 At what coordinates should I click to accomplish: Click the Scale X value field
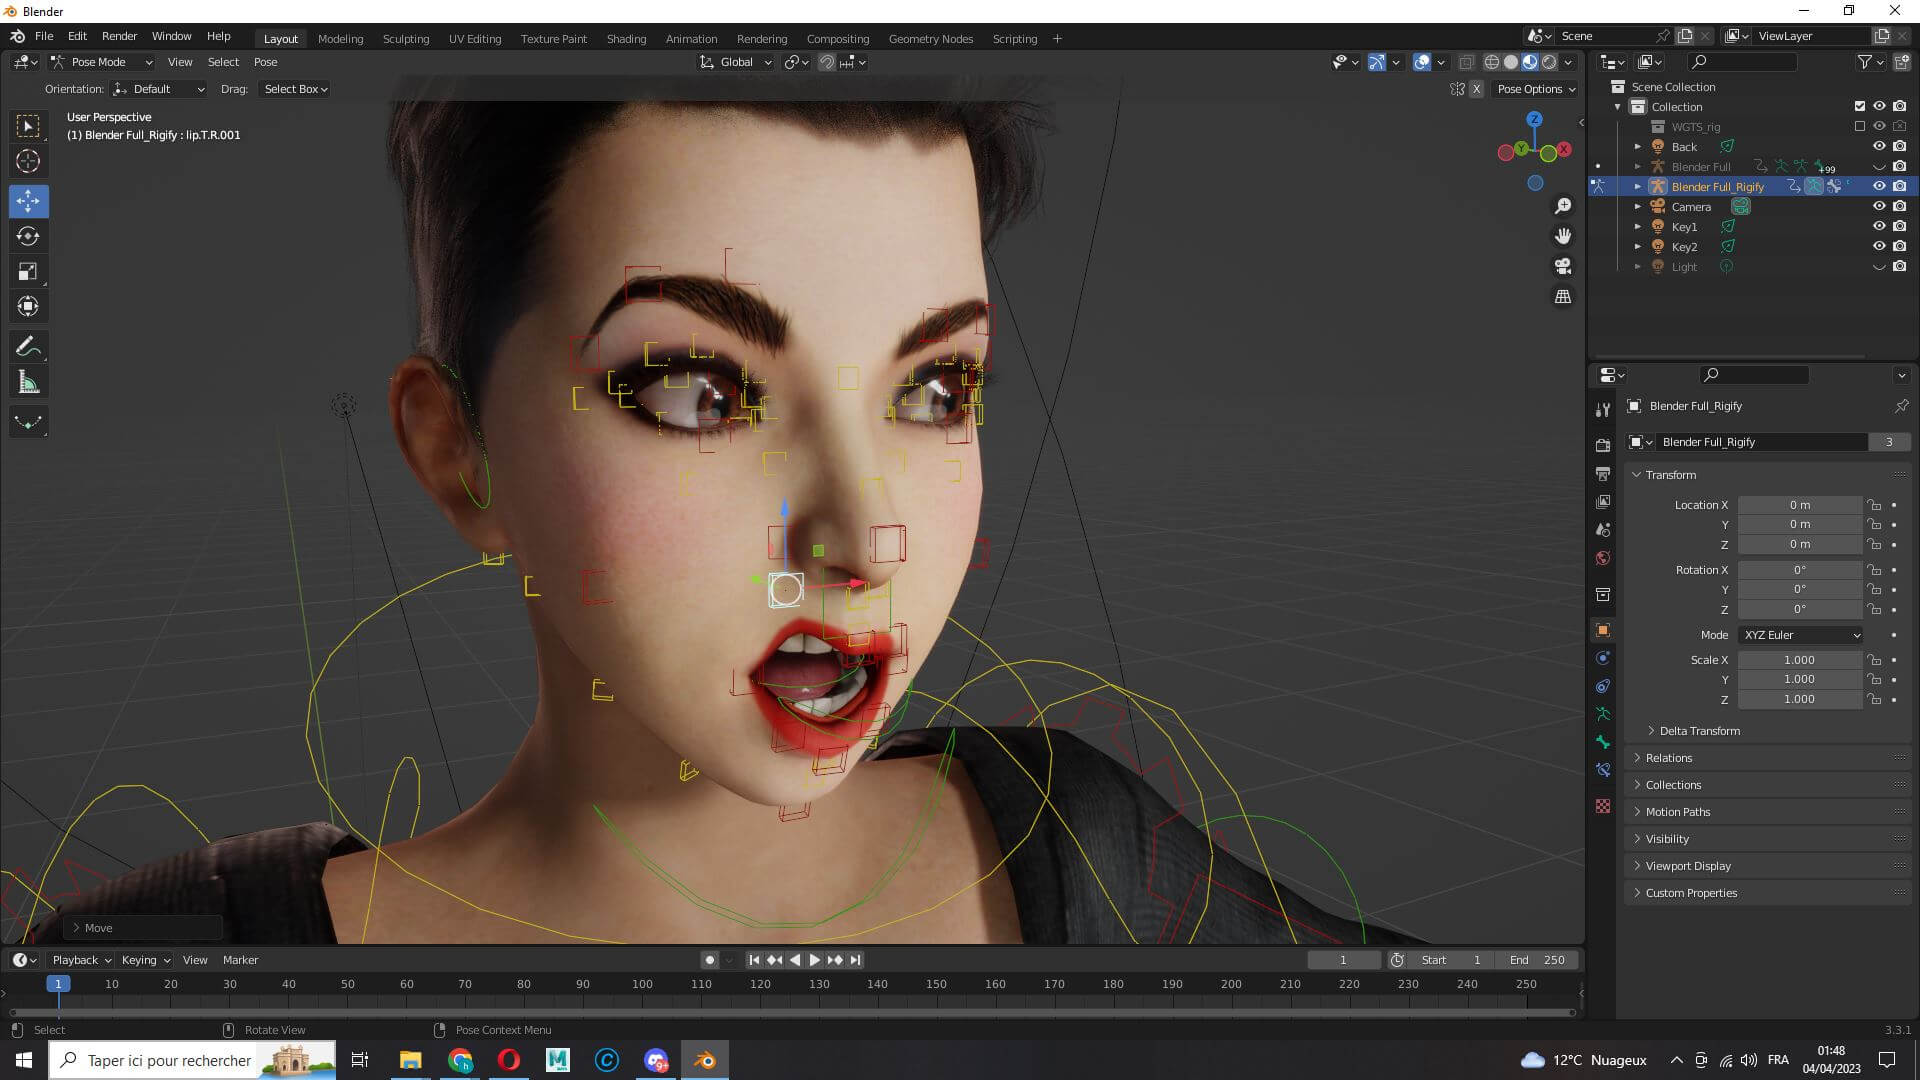click(1798, 660)
